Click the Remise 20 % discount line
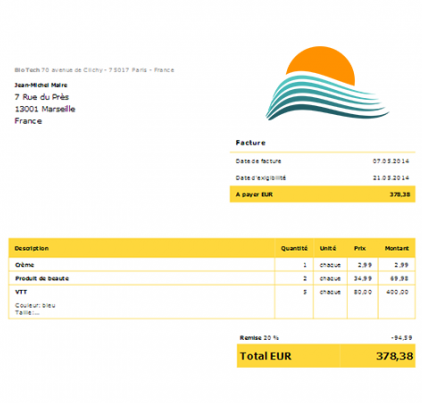 326,338
